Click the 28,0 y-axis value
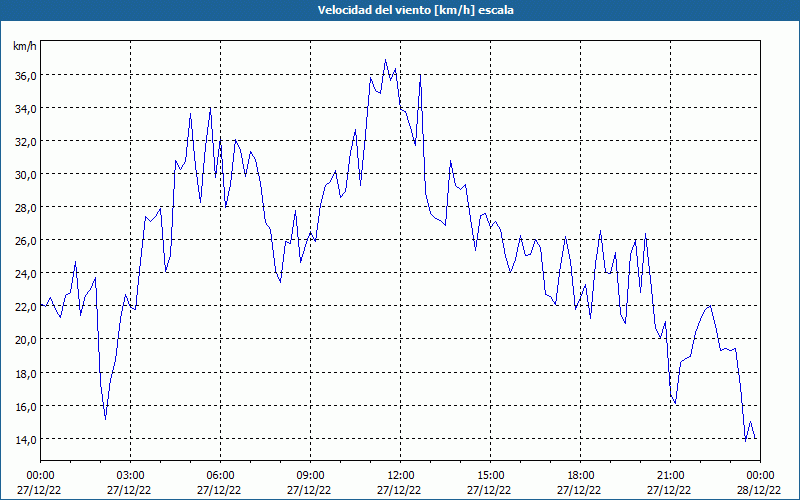The height and width of the screenshot is (500, 800). (26, 208)
